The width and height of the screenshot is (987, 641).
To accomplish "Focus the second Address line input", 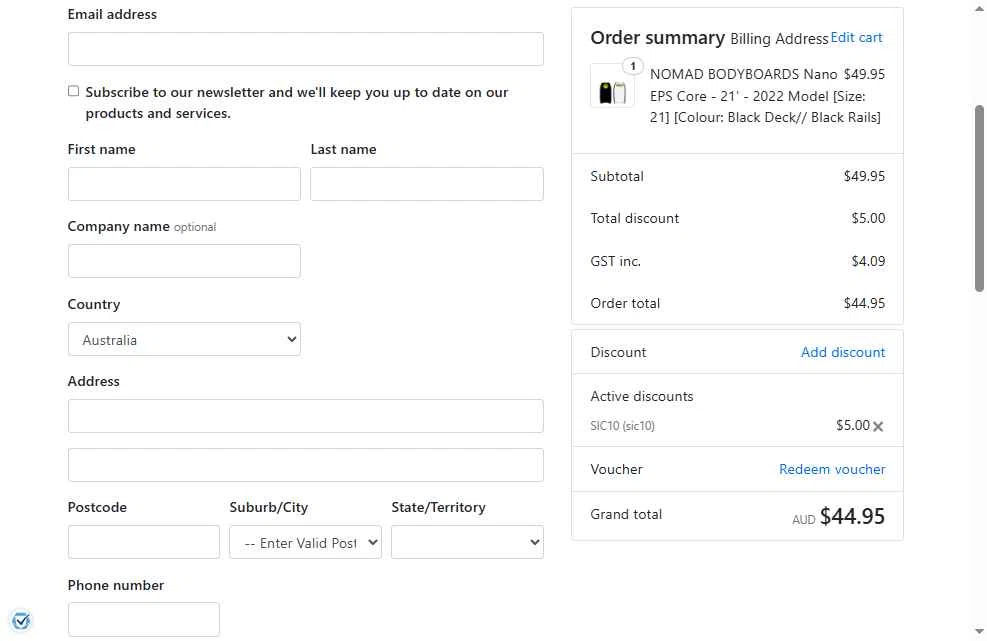I will tap(305, 465).
